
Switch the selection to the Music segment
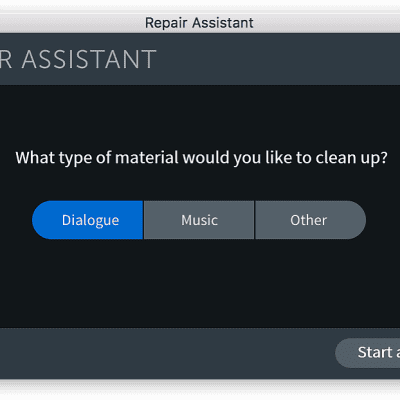click(199, 220)
